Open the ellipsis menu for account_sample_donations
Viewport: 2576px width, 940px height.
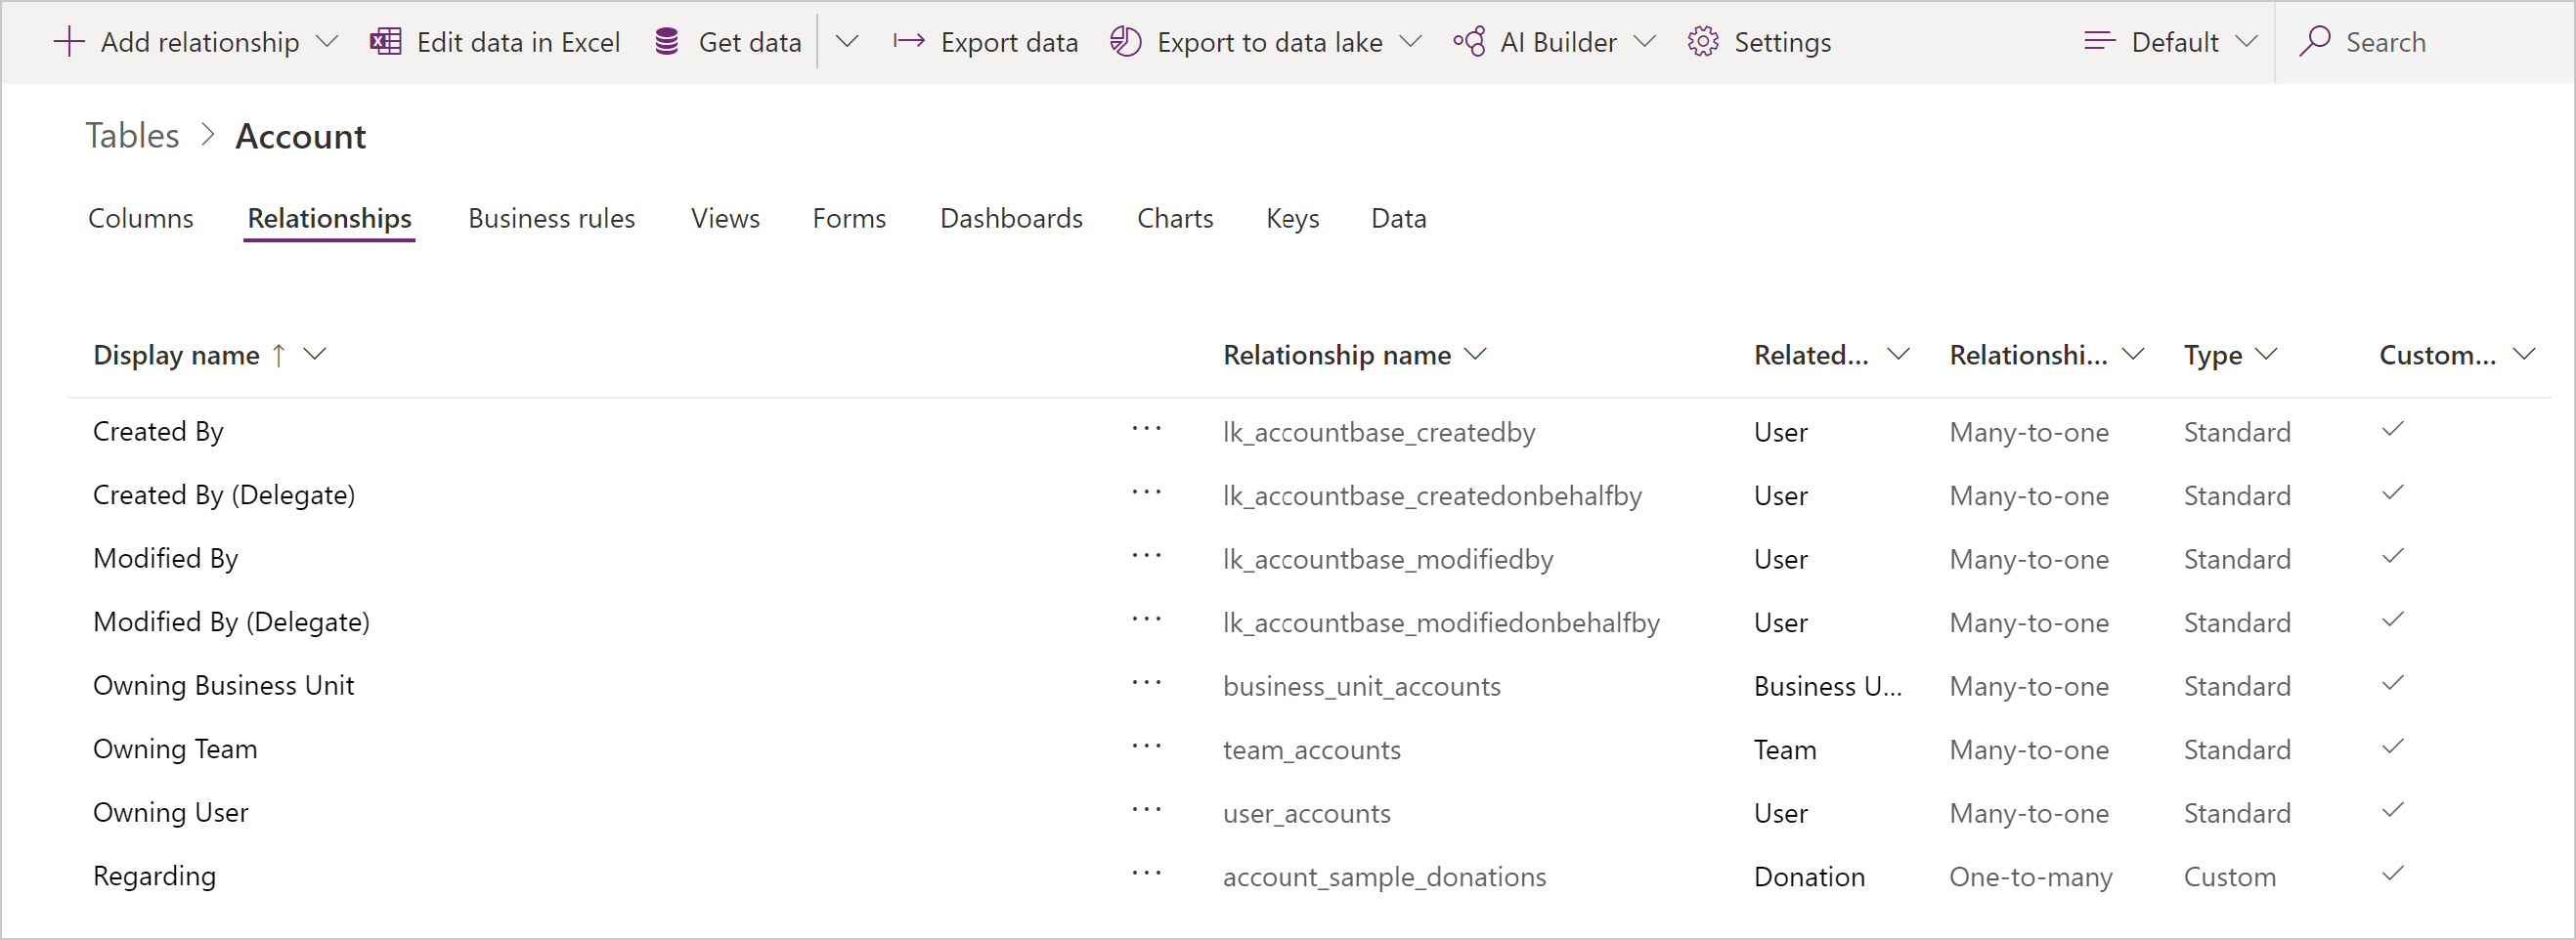(x=1146, y=872)
